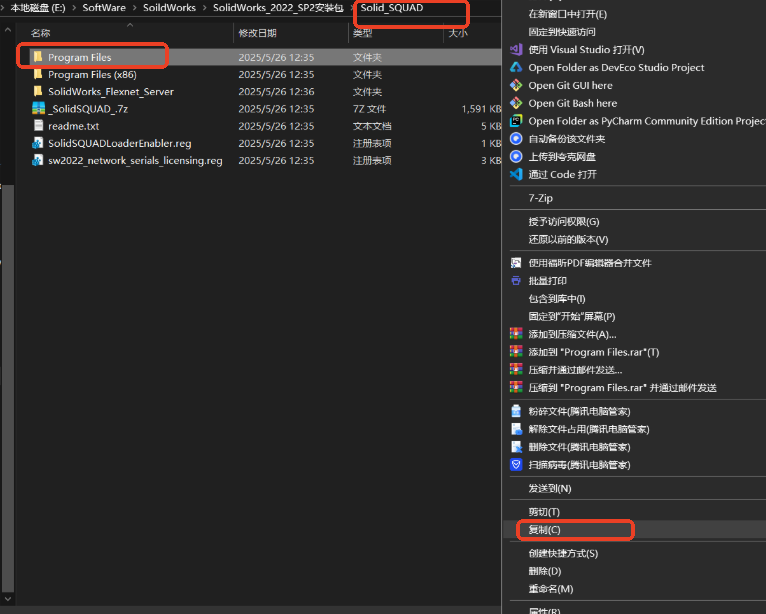Sort by the 修改日期 column header
Screen dimensions: 766x614
(257, 33)
